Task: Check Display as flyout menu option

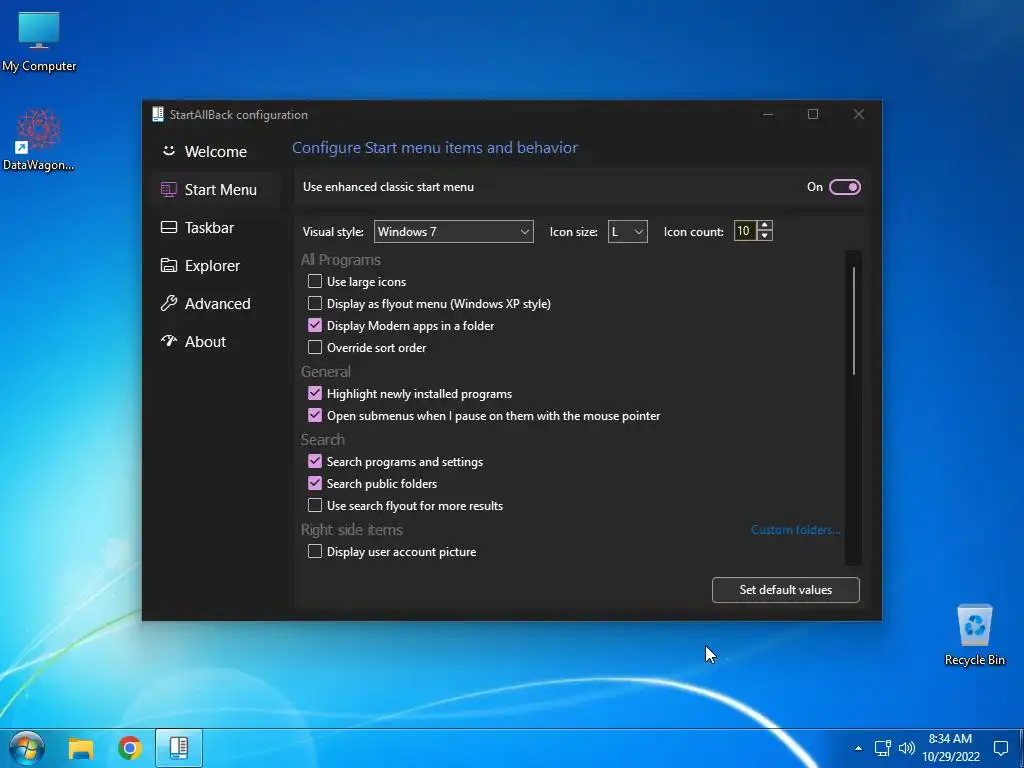Action: [x=315, y=304]
